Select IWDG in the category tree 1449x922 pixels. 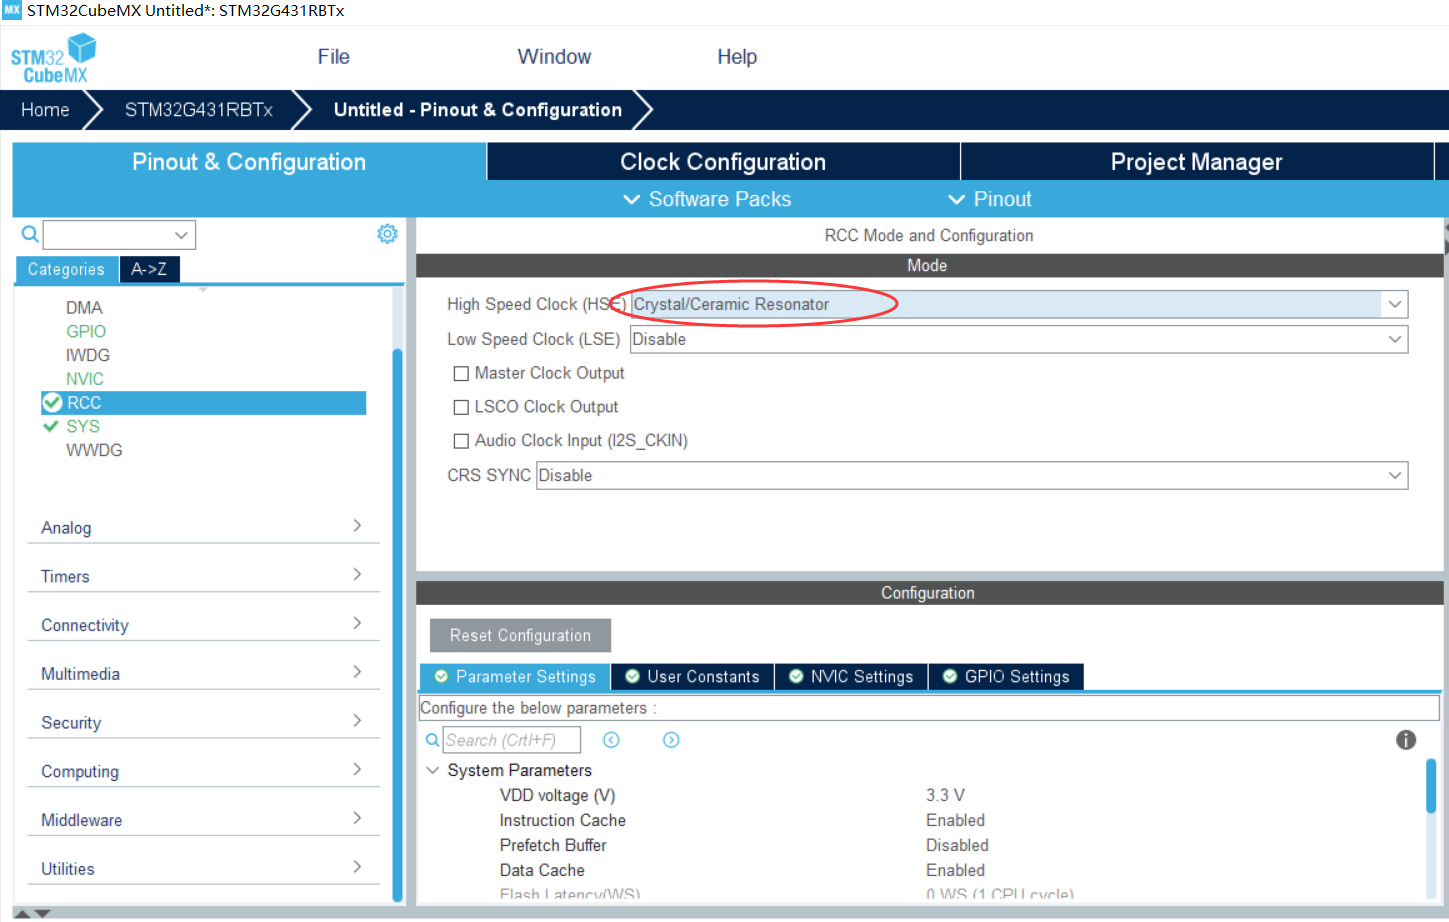click(88, 355)
